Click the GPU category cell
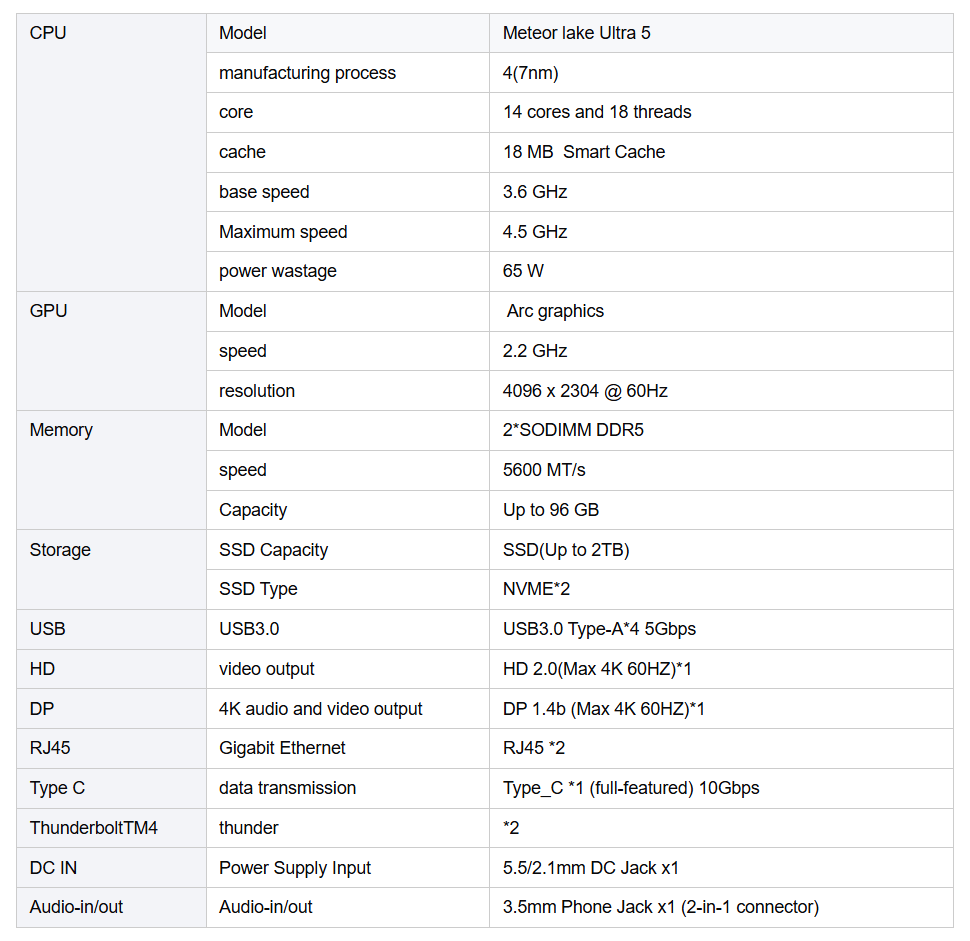Screen dimensions: 970x941 48,311
